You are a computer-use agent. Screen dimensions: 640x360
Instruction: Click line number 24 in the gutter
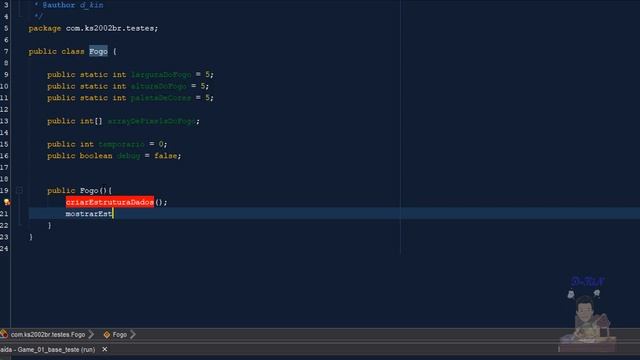pyautogui.click(x=4, y=249)
